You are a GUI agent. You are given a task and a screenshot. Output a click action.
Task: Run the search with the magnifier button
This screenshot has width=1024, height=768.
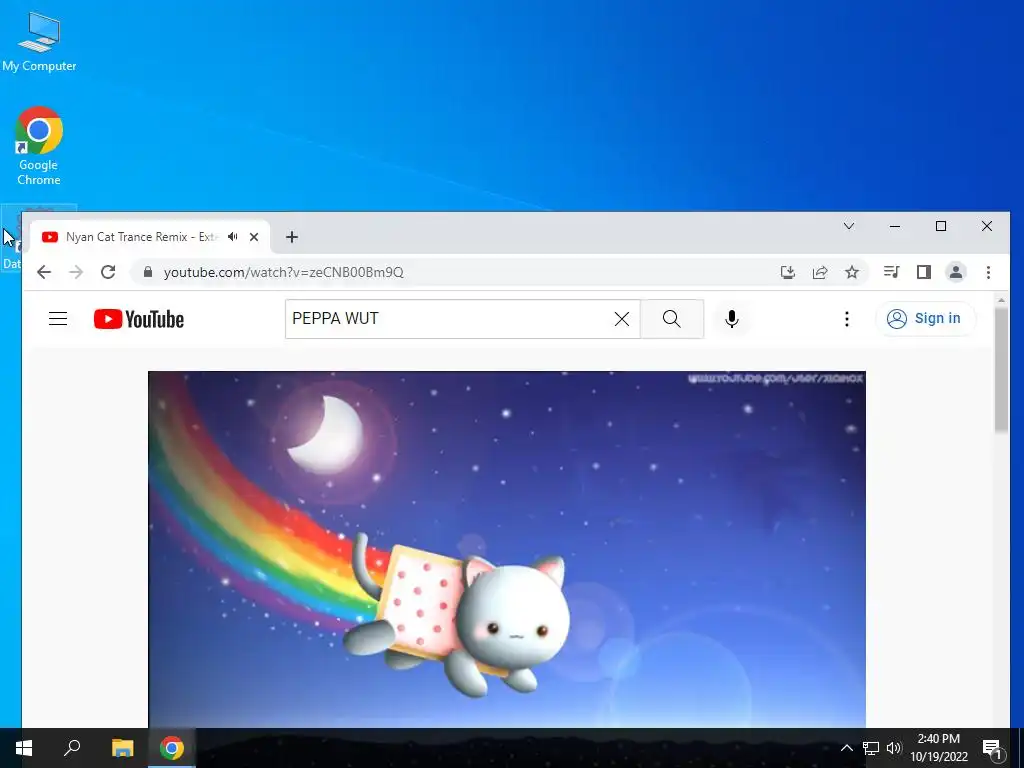coord(671,319)
